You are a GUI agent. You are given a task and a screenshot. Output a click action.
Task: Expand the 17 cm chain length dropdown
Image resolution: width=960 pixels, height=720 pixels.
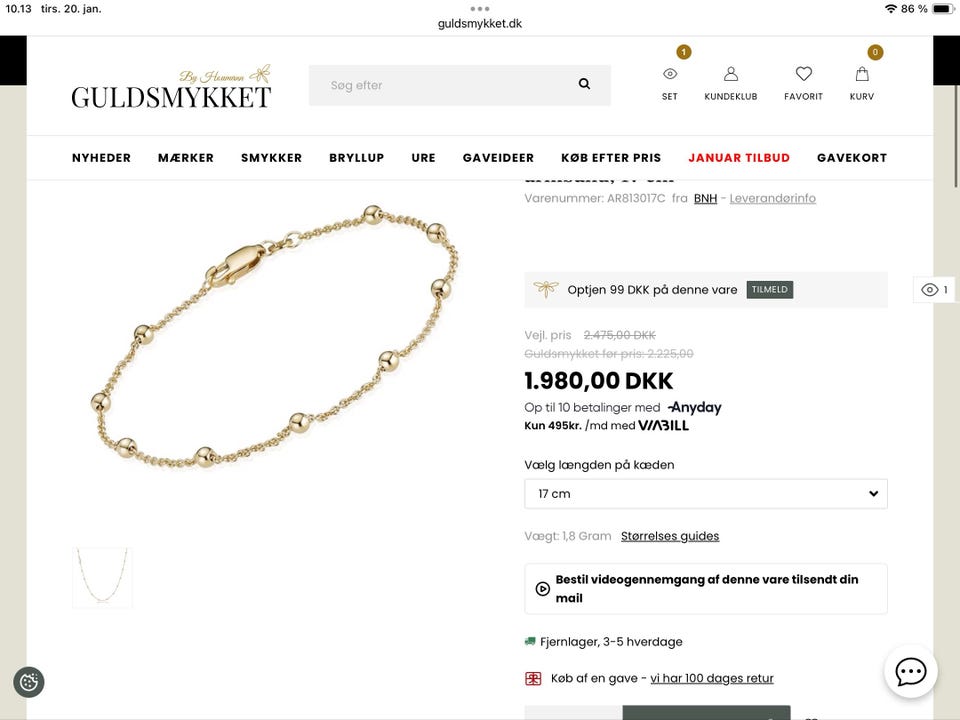(x=706, y=493)
